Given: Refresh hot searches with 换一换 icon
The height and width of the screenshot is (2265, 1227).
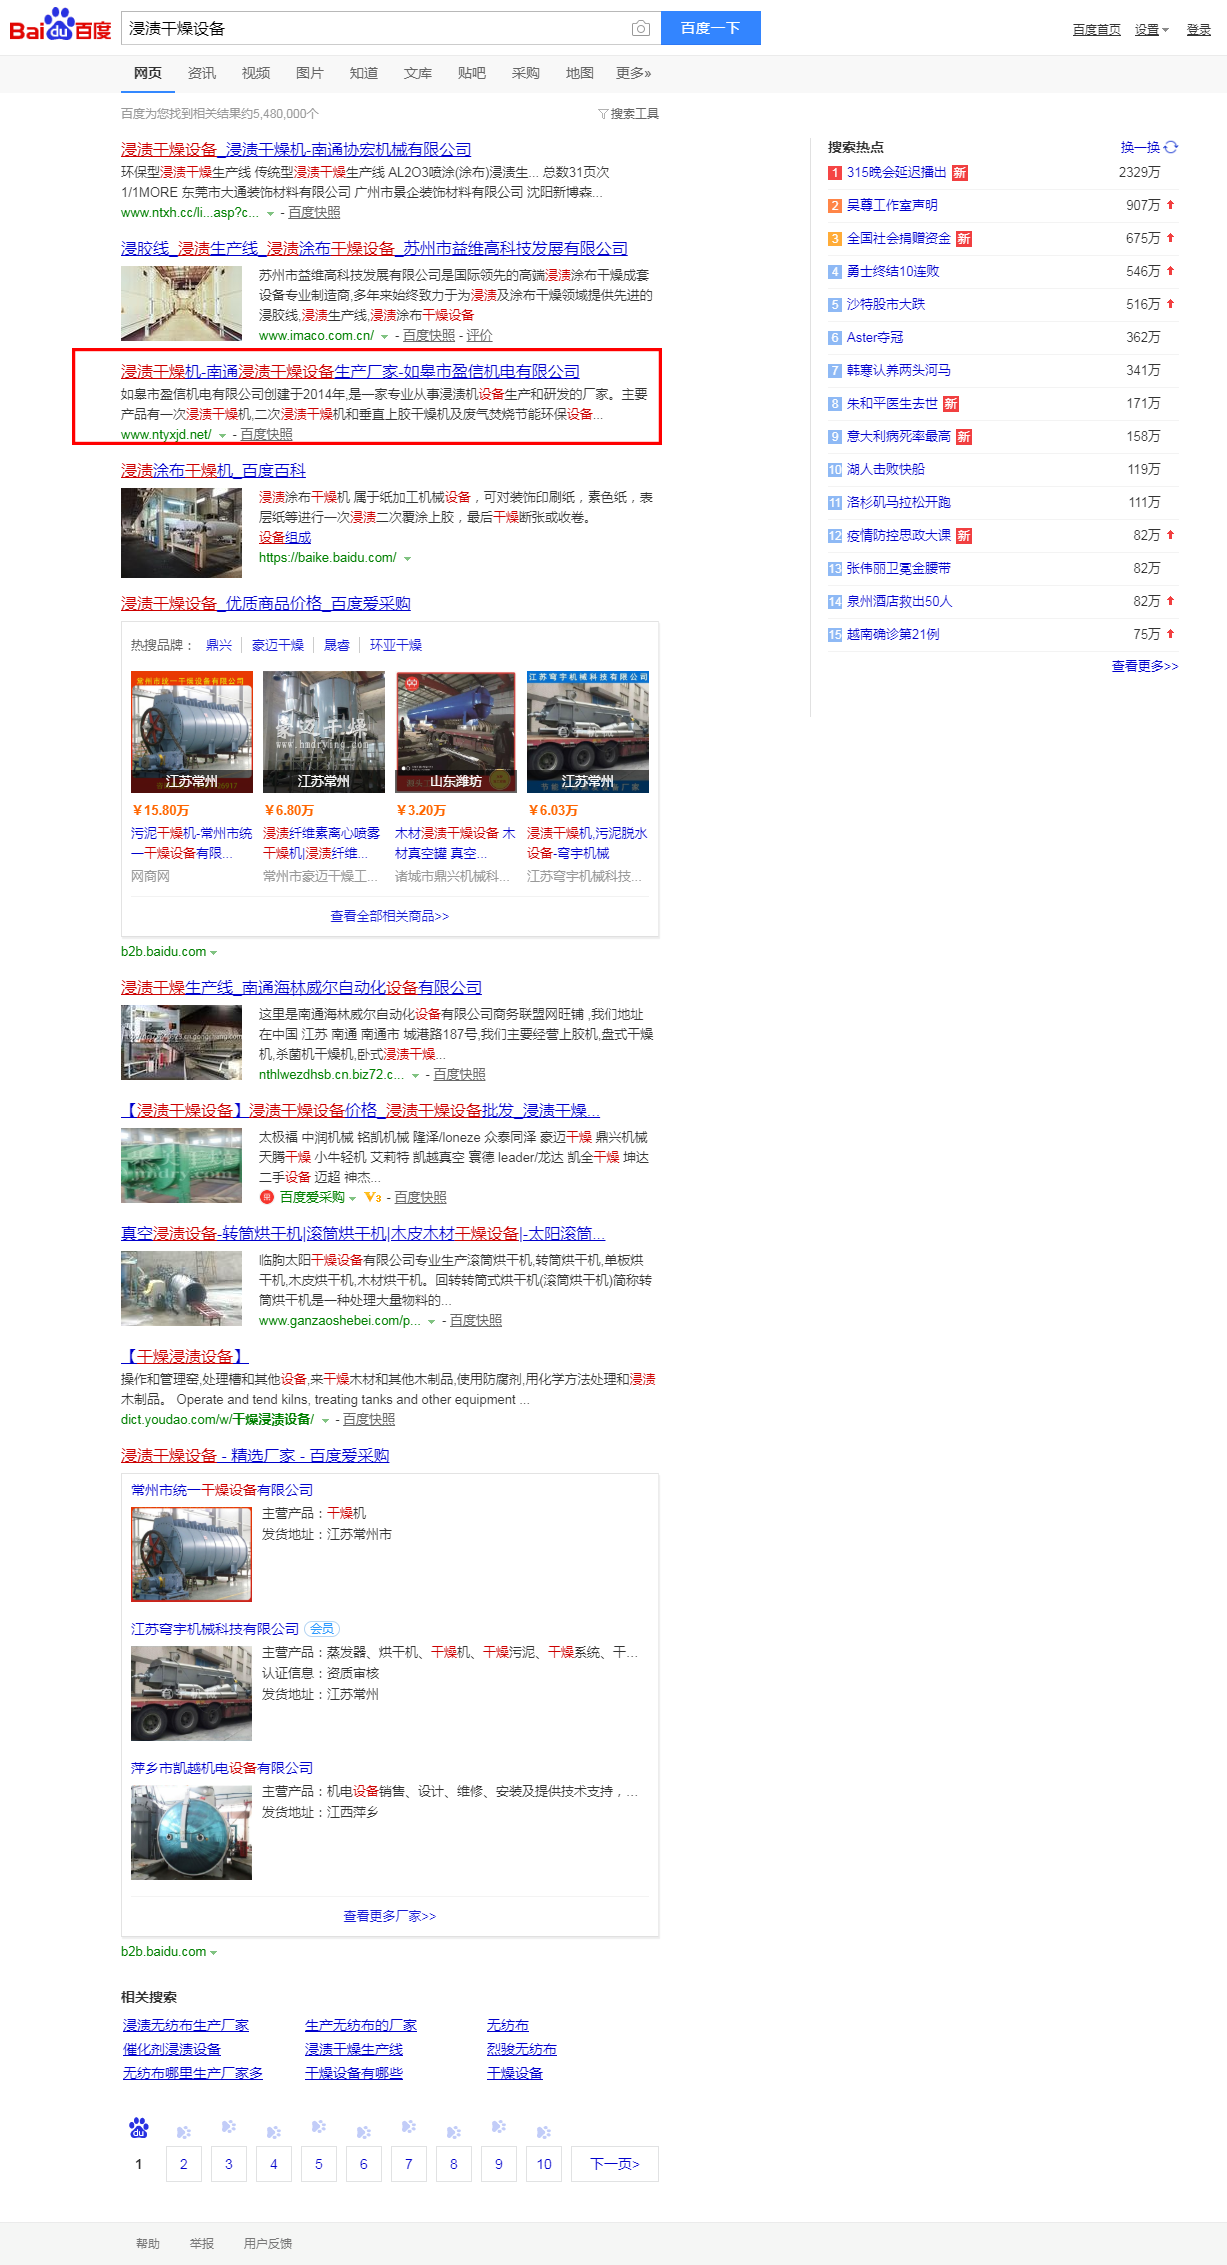Looking at the screenshot, I should coord(1171,147).
